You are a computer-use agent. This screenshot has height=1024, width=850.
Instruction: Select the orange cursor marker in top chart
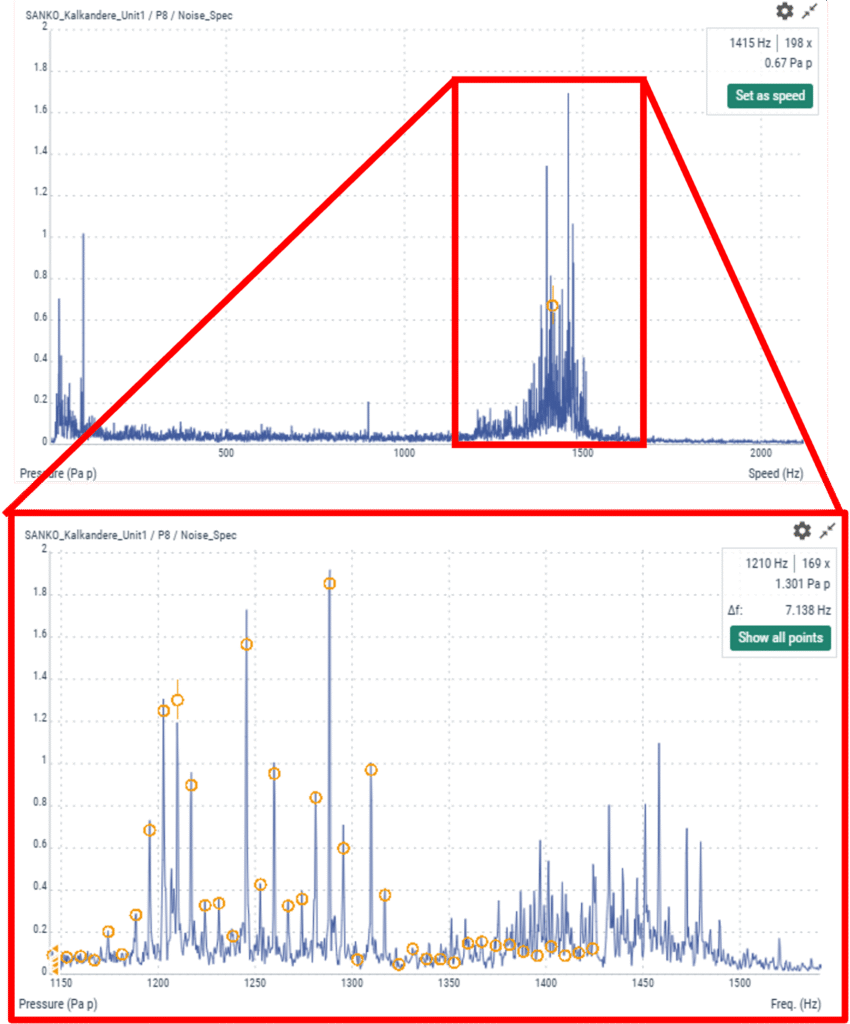point(553,305)
